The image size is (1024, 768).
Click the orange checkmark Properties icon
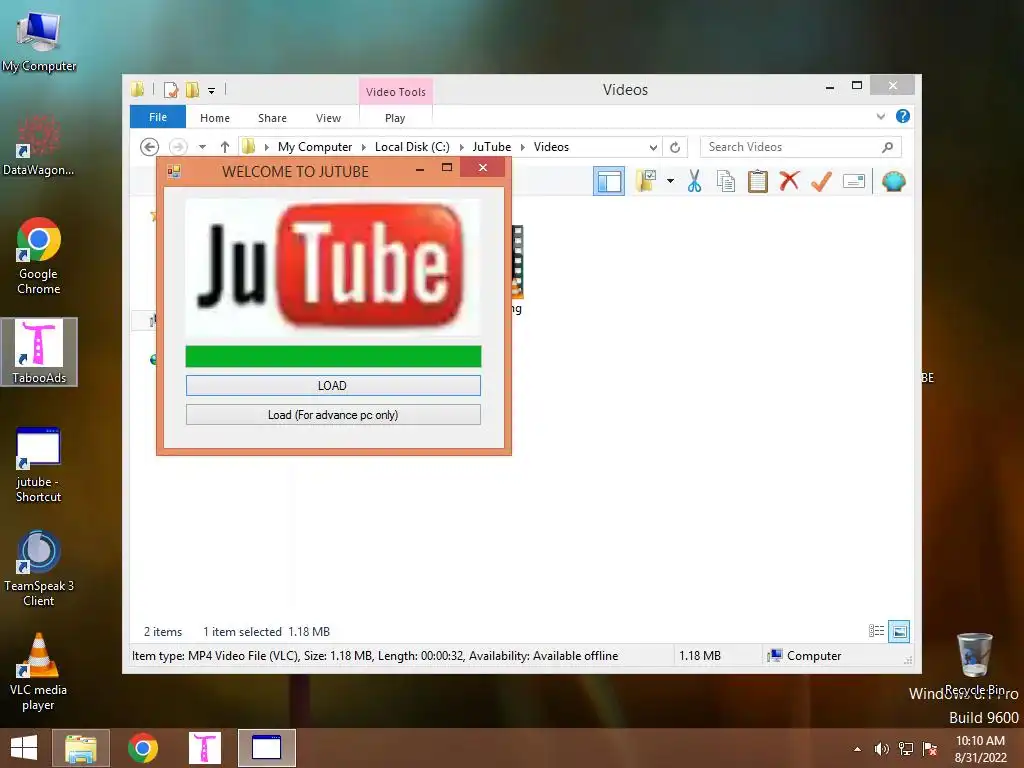(x=821, y=181)
